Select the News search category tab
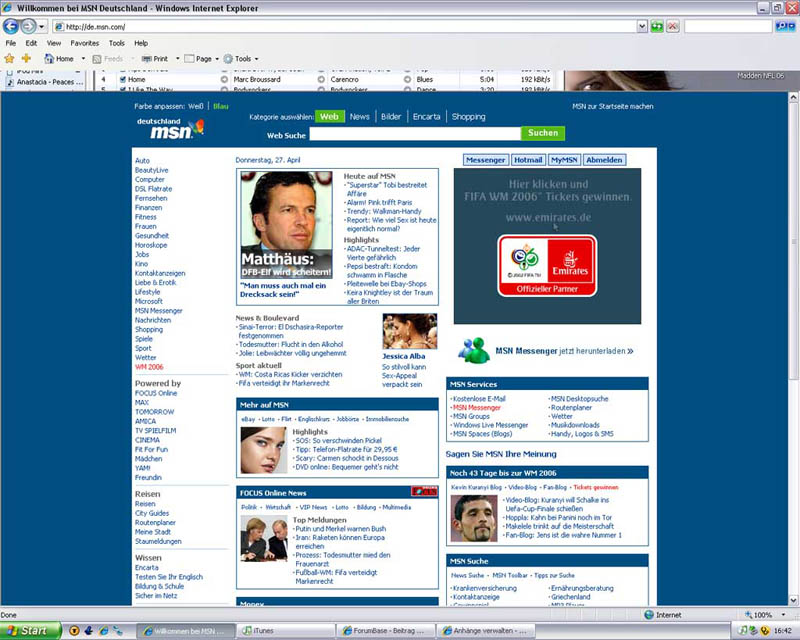 click(360, 117)
